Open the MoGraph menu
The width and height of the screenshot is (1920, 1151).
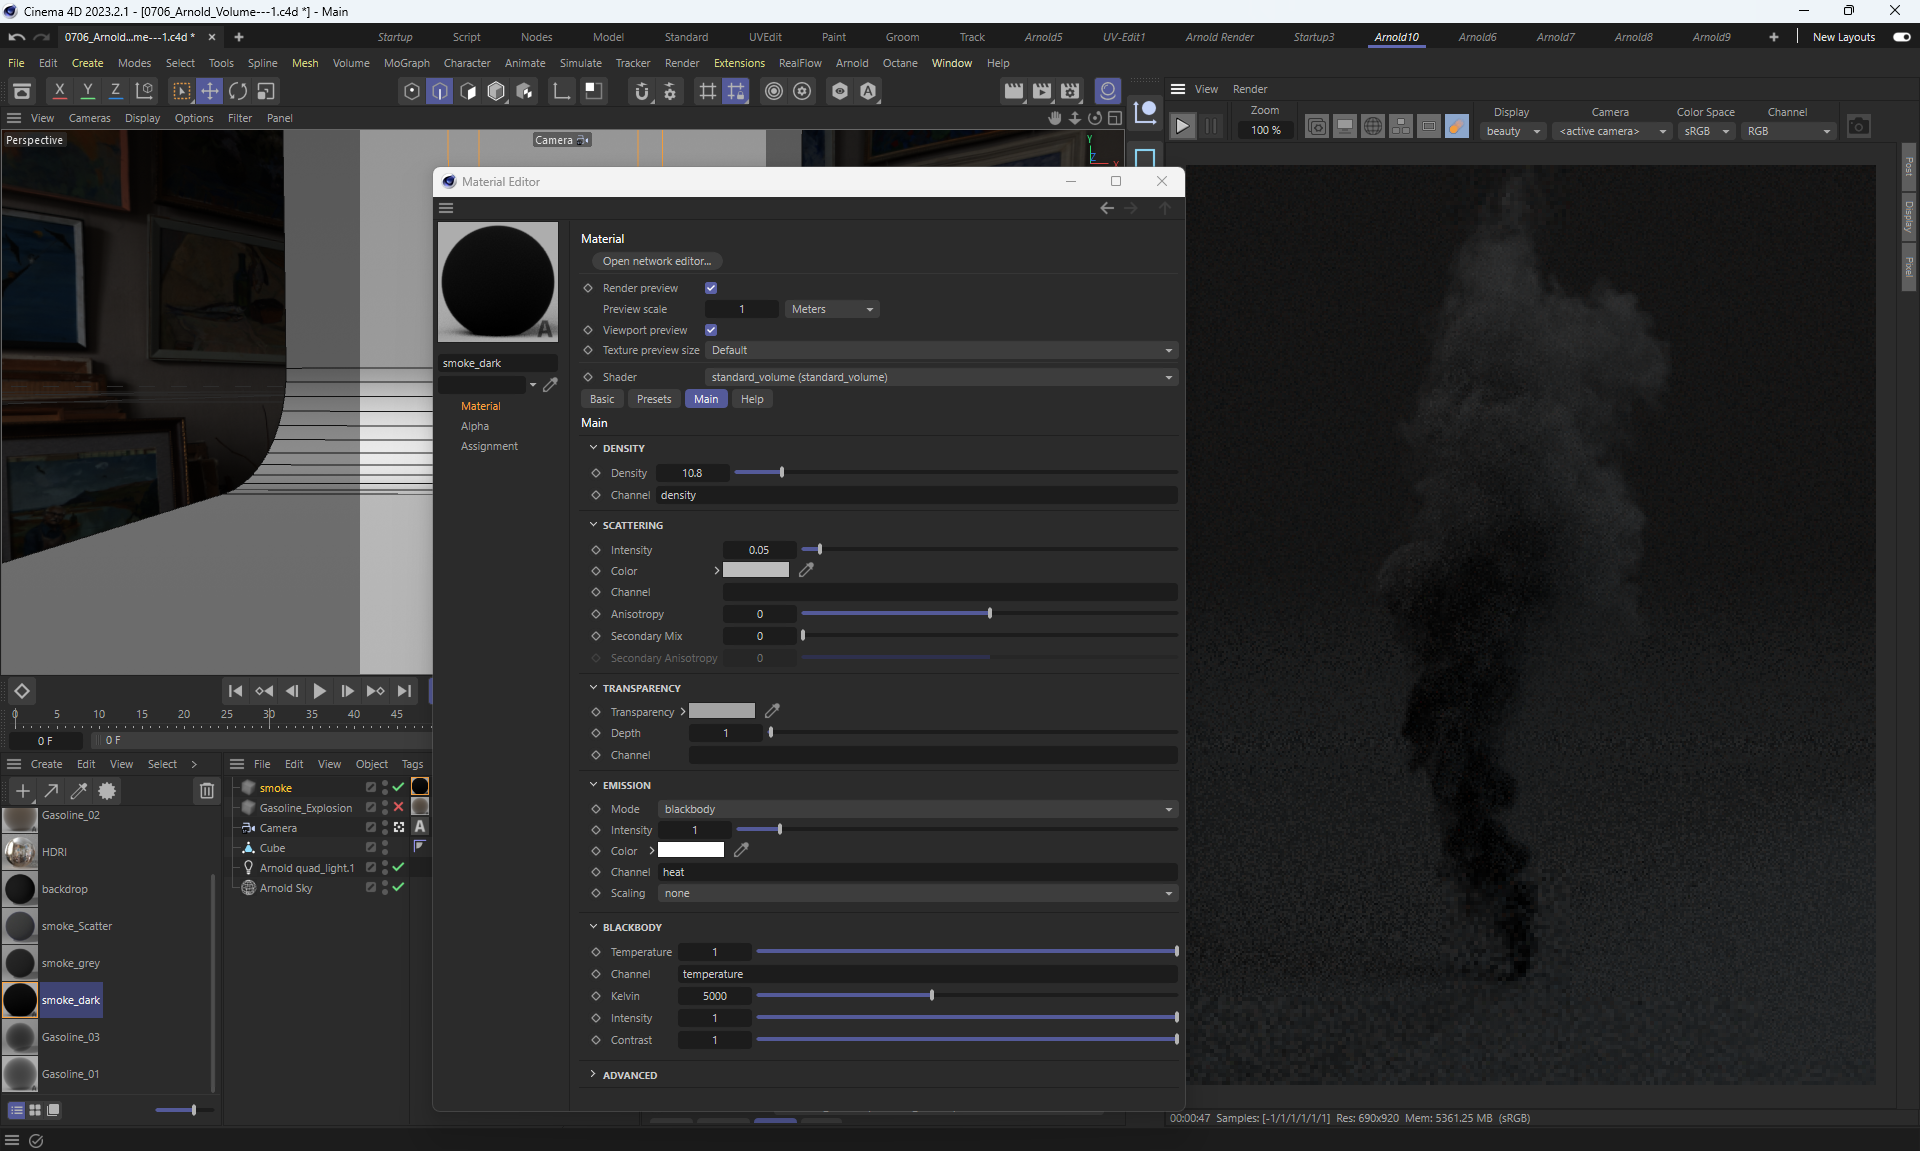click(406, 63)
